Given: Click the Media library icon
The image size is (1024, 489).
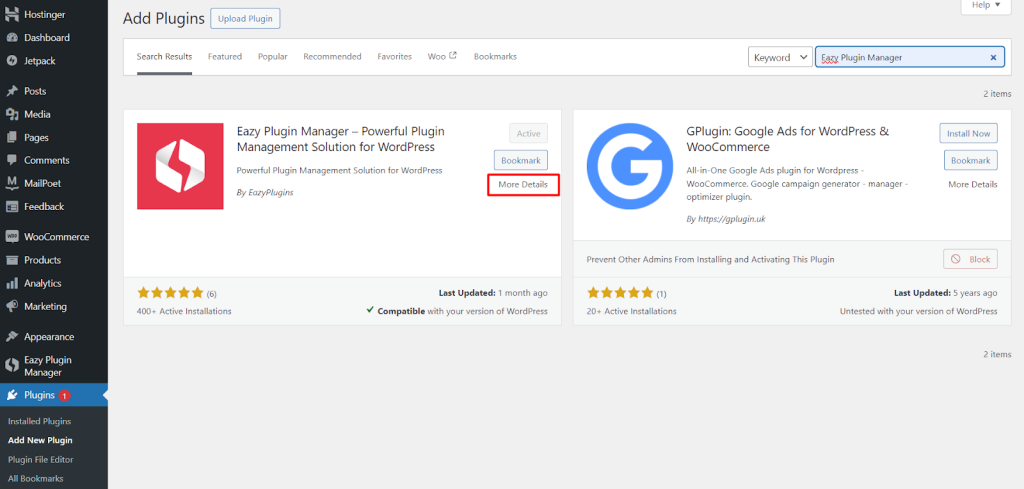Looking at the screenshot, I should pos(12,114).
